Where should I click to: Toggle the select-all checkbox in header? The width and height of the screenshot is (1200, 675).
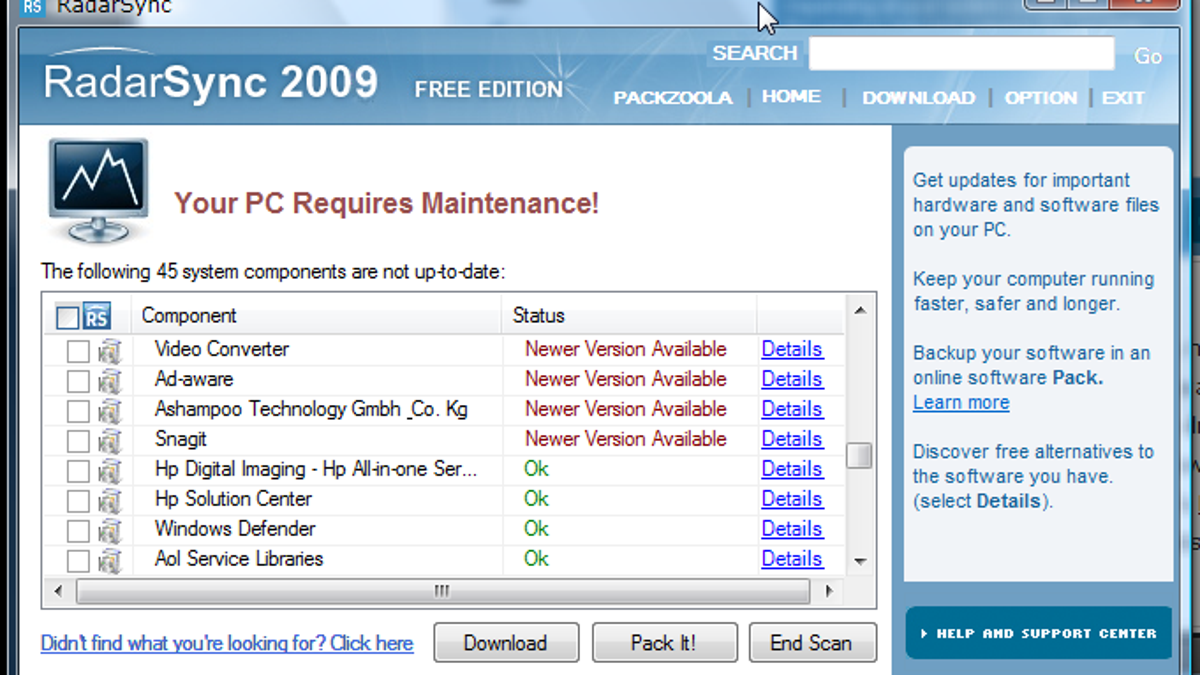(x=67, y=318)
